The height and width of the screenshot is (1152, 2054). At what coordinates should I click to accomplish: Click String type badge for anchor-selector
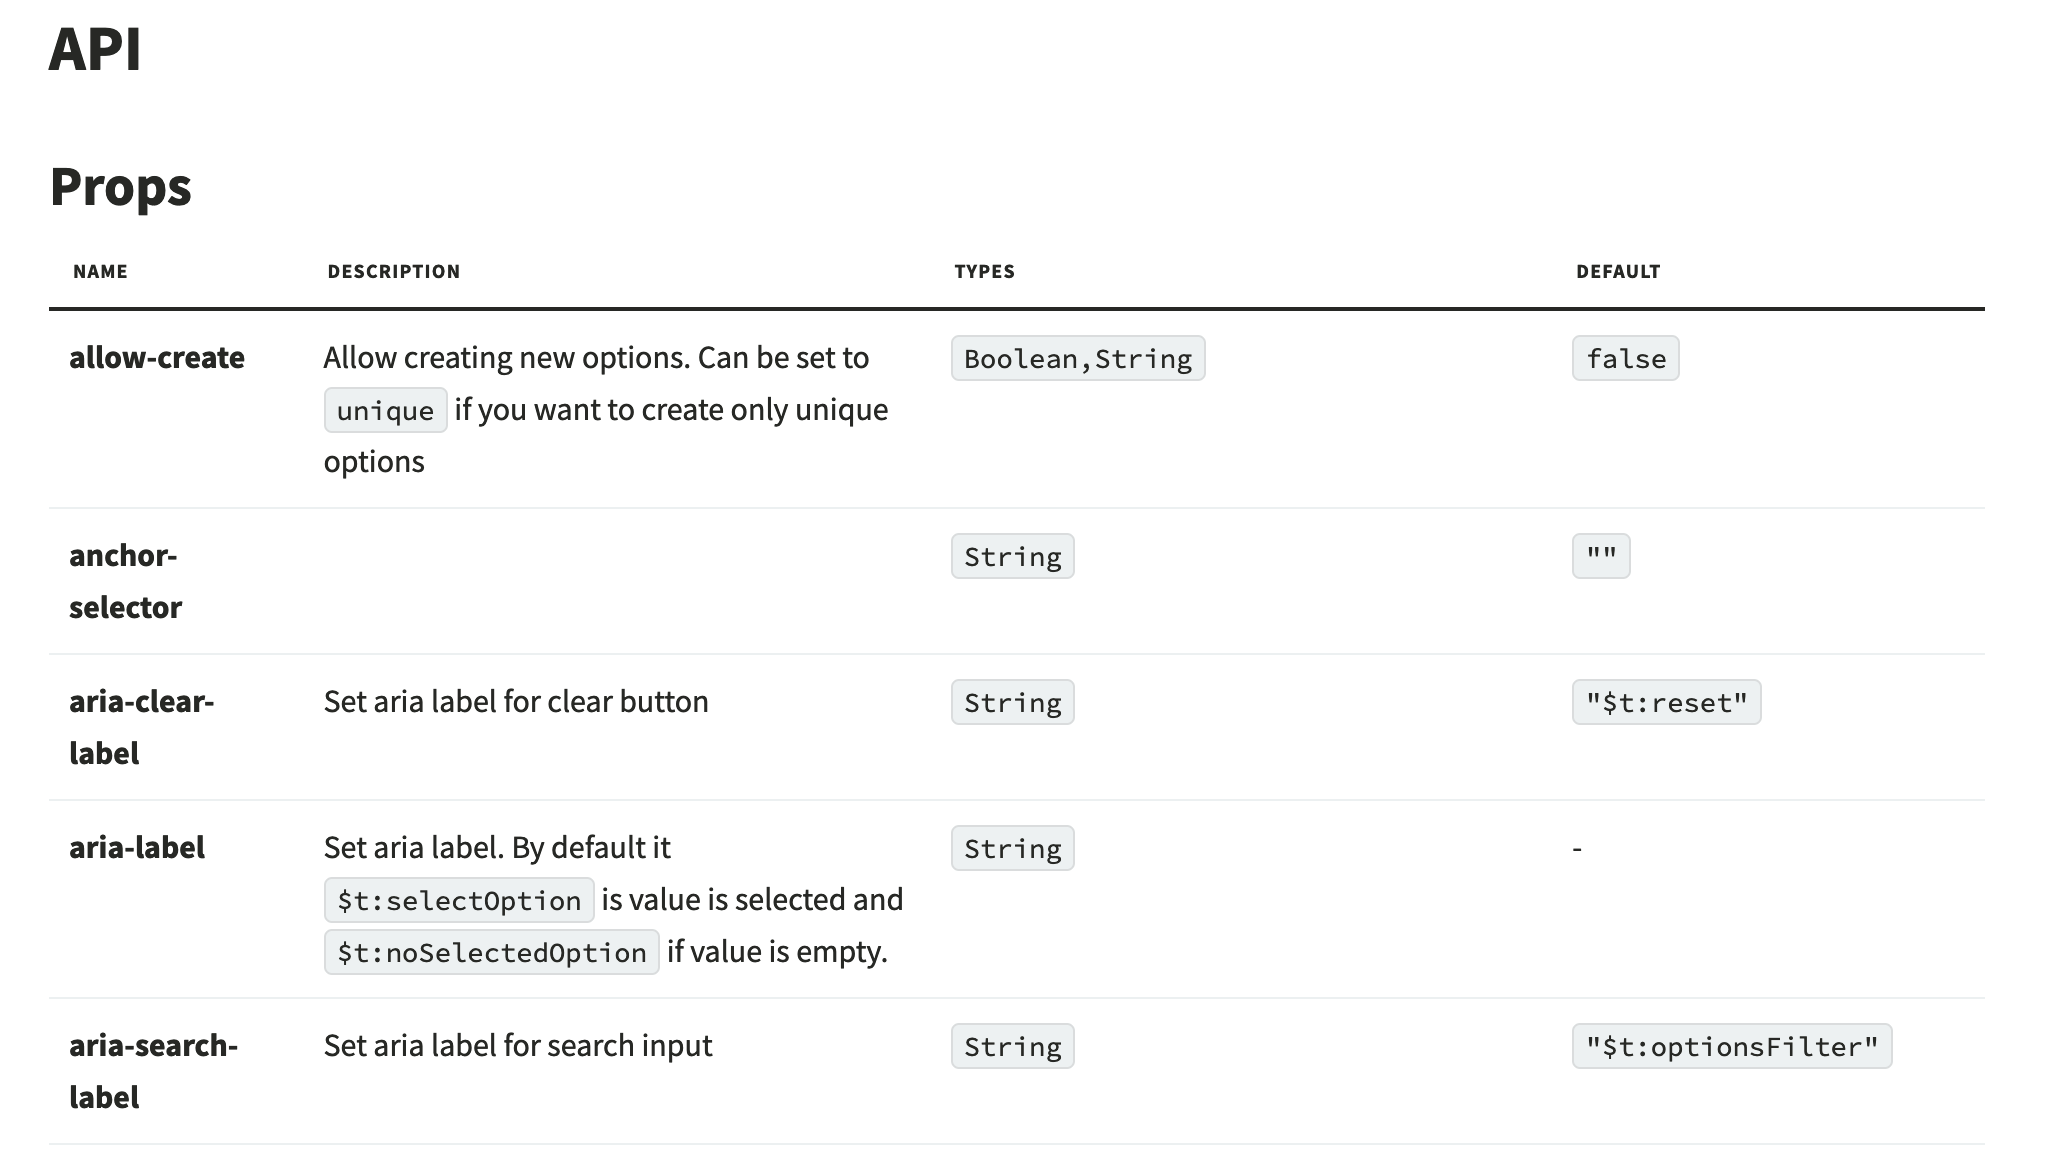pyautogui.click(x=1012, y=557)
